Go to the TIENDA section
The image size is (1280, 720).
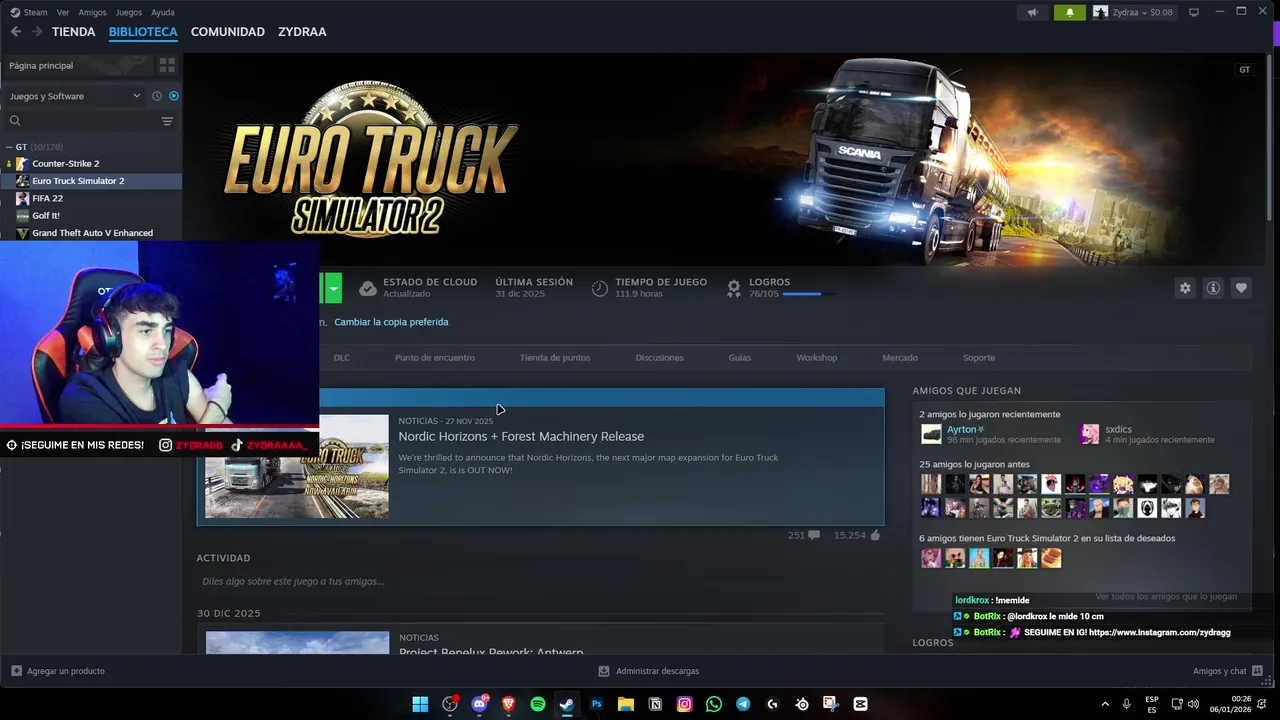point(74,32)
